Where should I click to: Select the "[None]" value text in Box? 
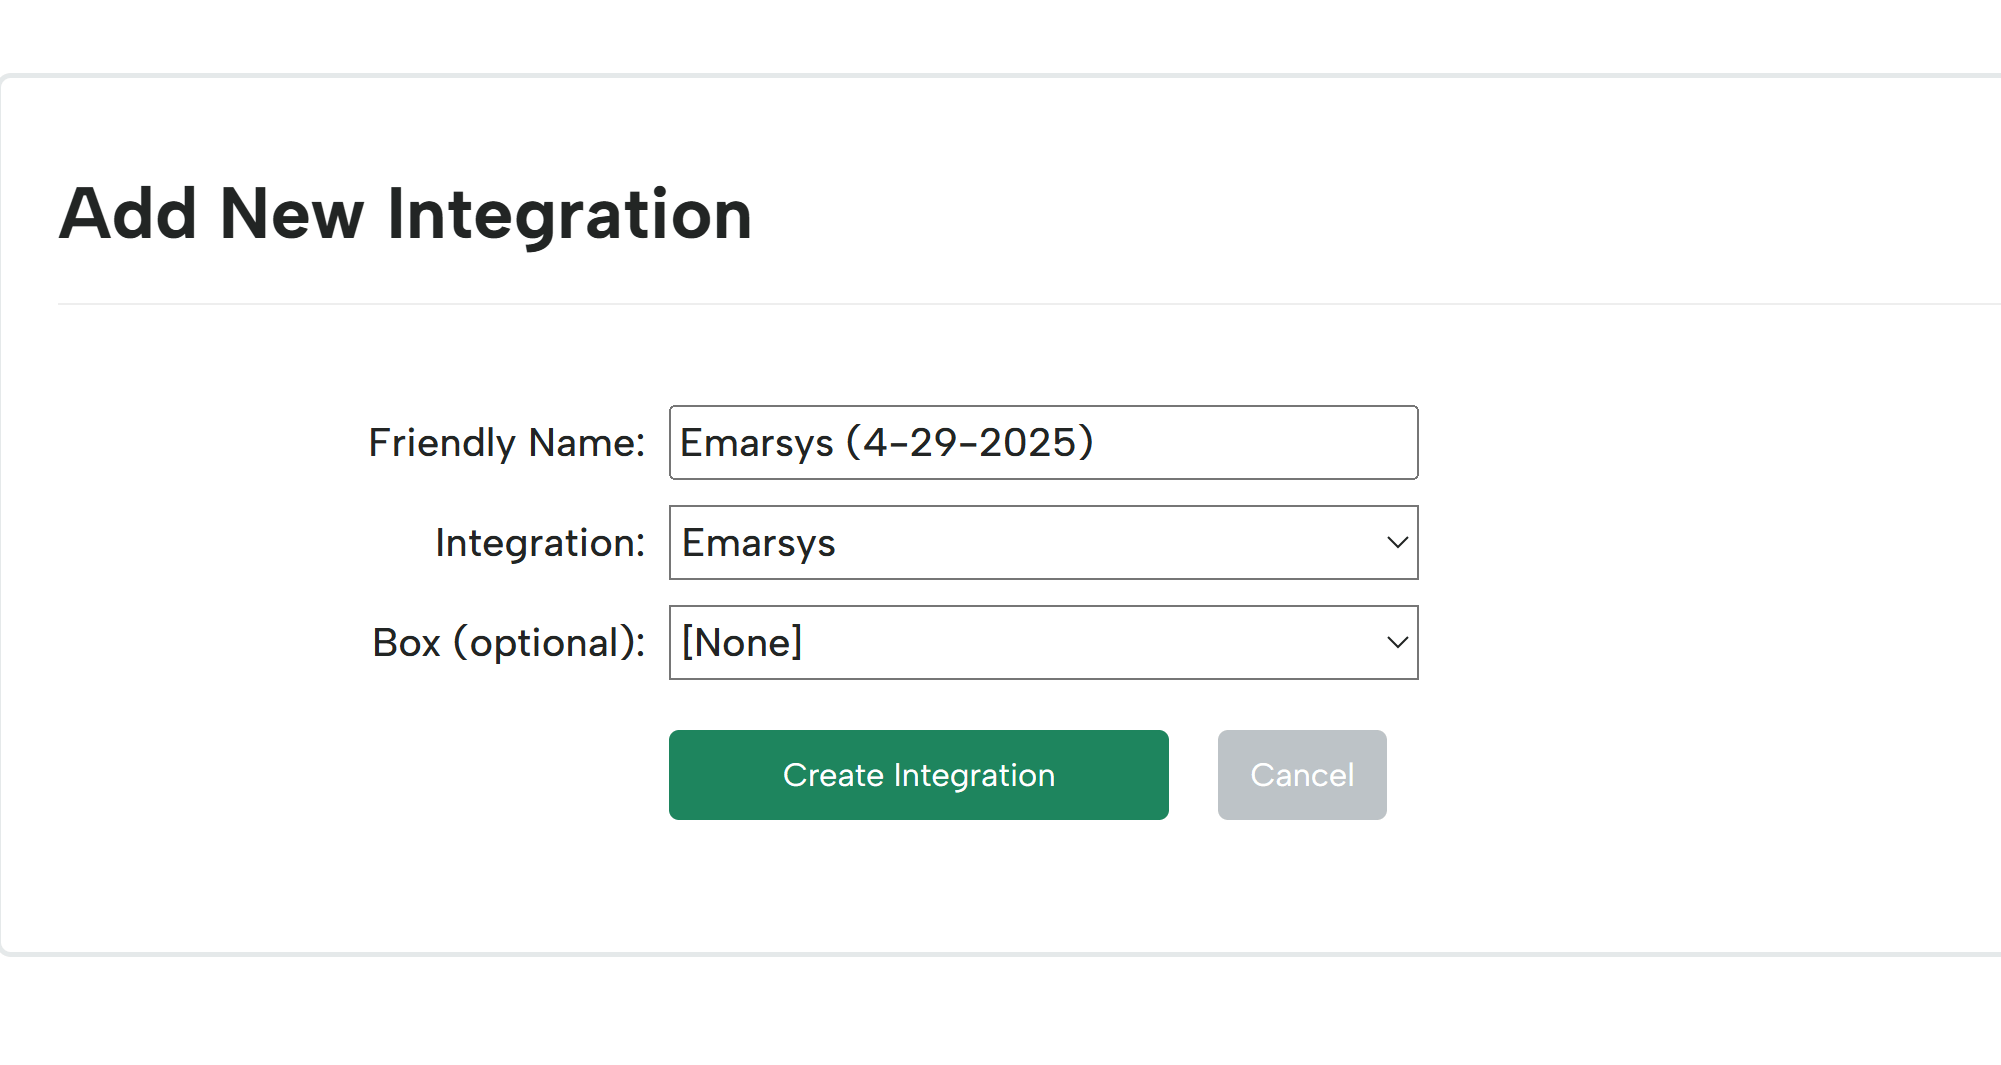tap(742, 643)
